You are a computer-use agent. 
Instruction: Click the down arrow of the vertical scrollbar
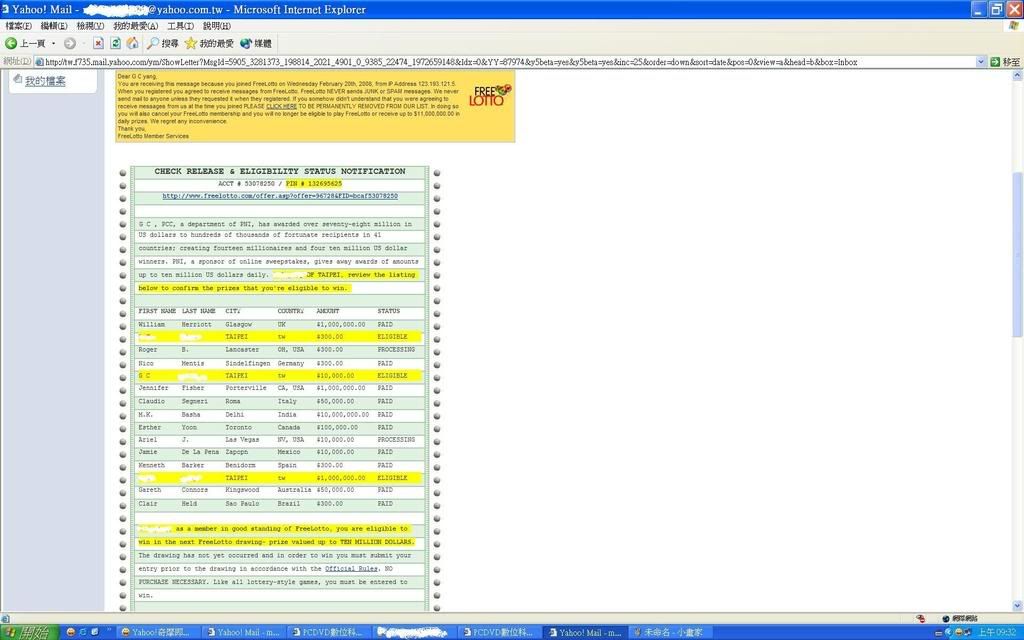[x=1017, y=606]
